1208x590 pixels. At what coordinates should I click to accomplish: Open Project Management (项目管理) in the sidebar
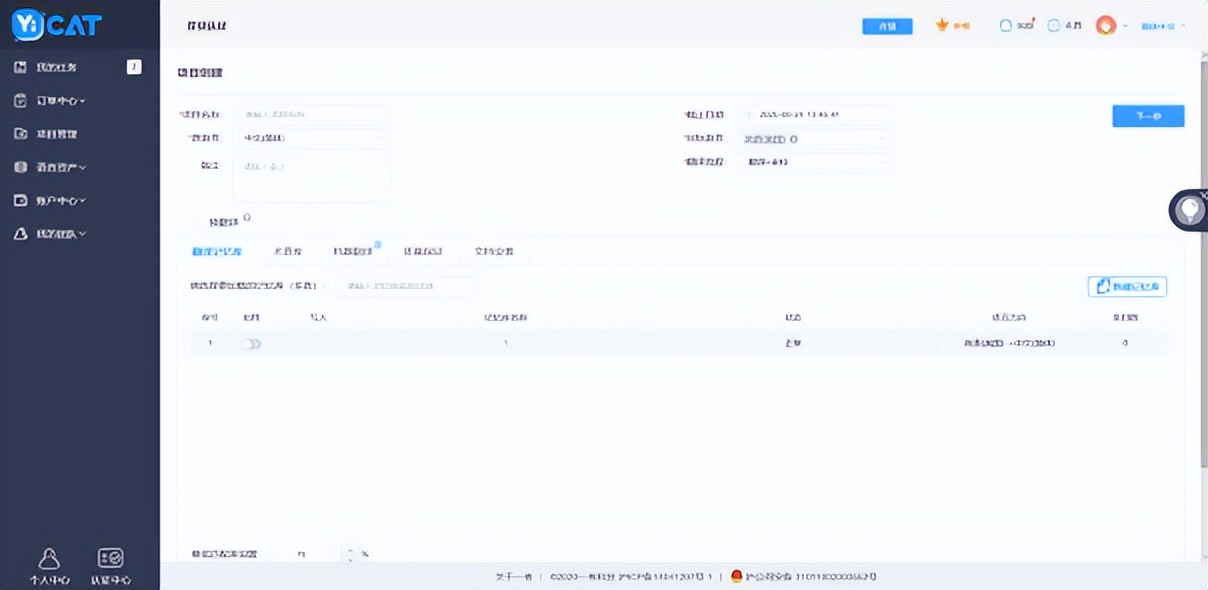tap(57, 134)
